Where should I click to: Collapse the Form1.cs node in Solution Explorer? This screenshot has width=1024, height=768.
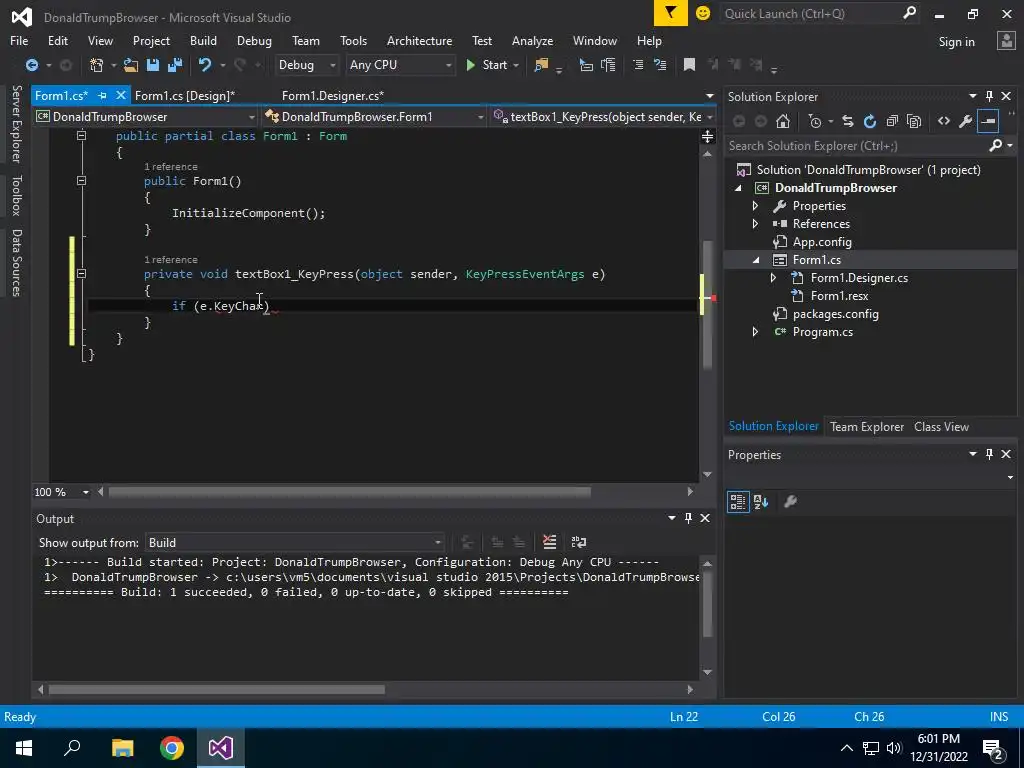point(756,260)
